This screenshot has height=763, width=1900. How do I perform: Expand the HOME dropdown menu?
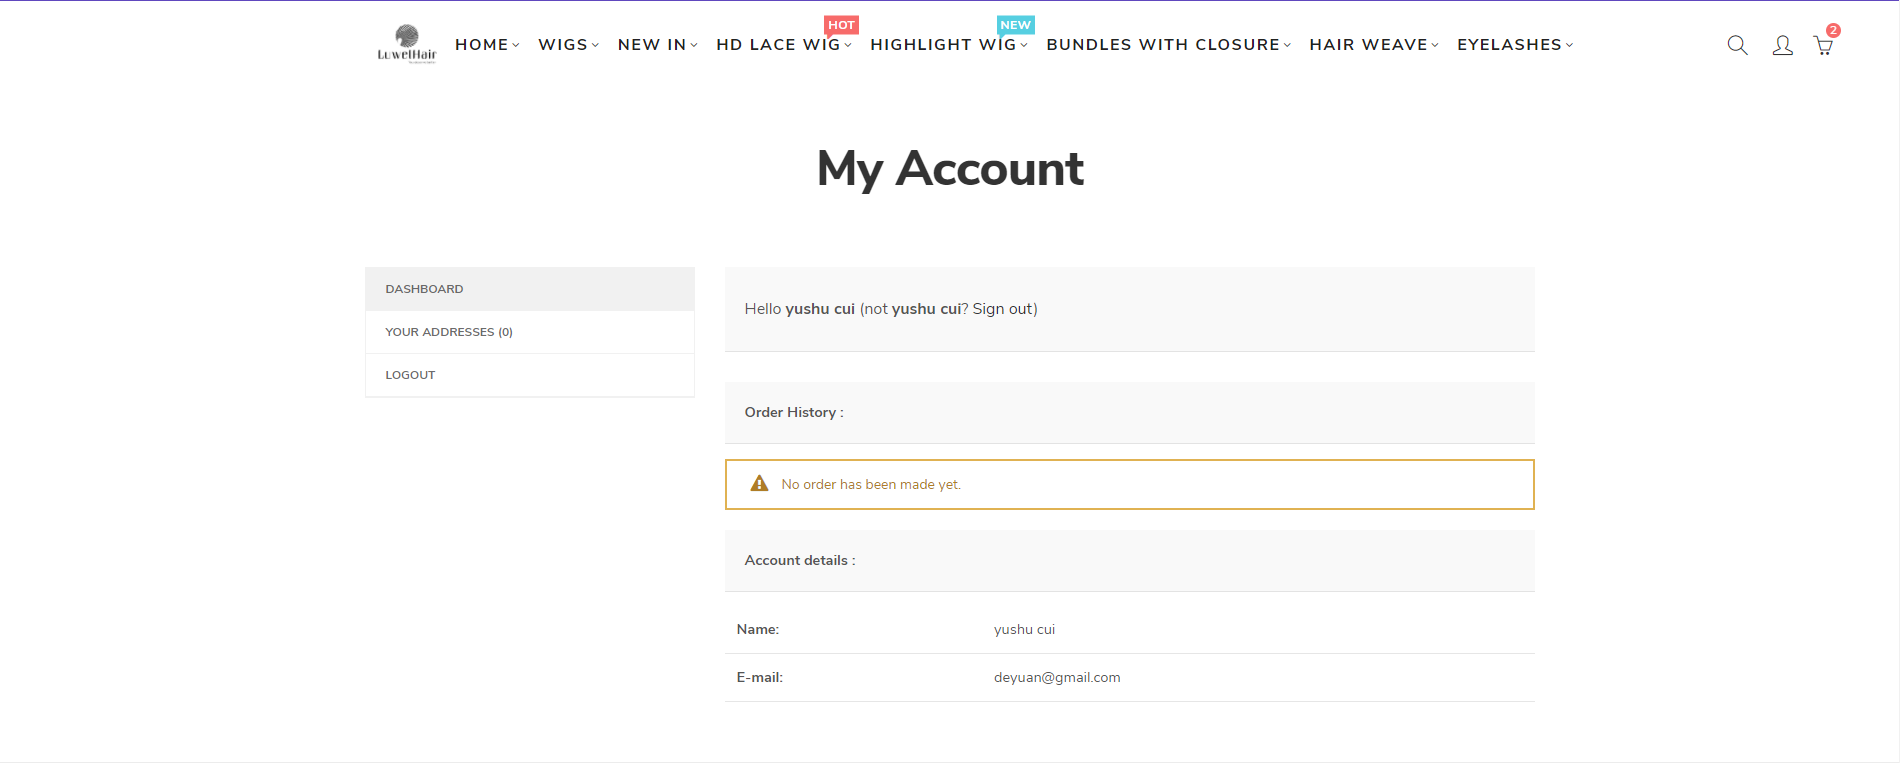486,45
